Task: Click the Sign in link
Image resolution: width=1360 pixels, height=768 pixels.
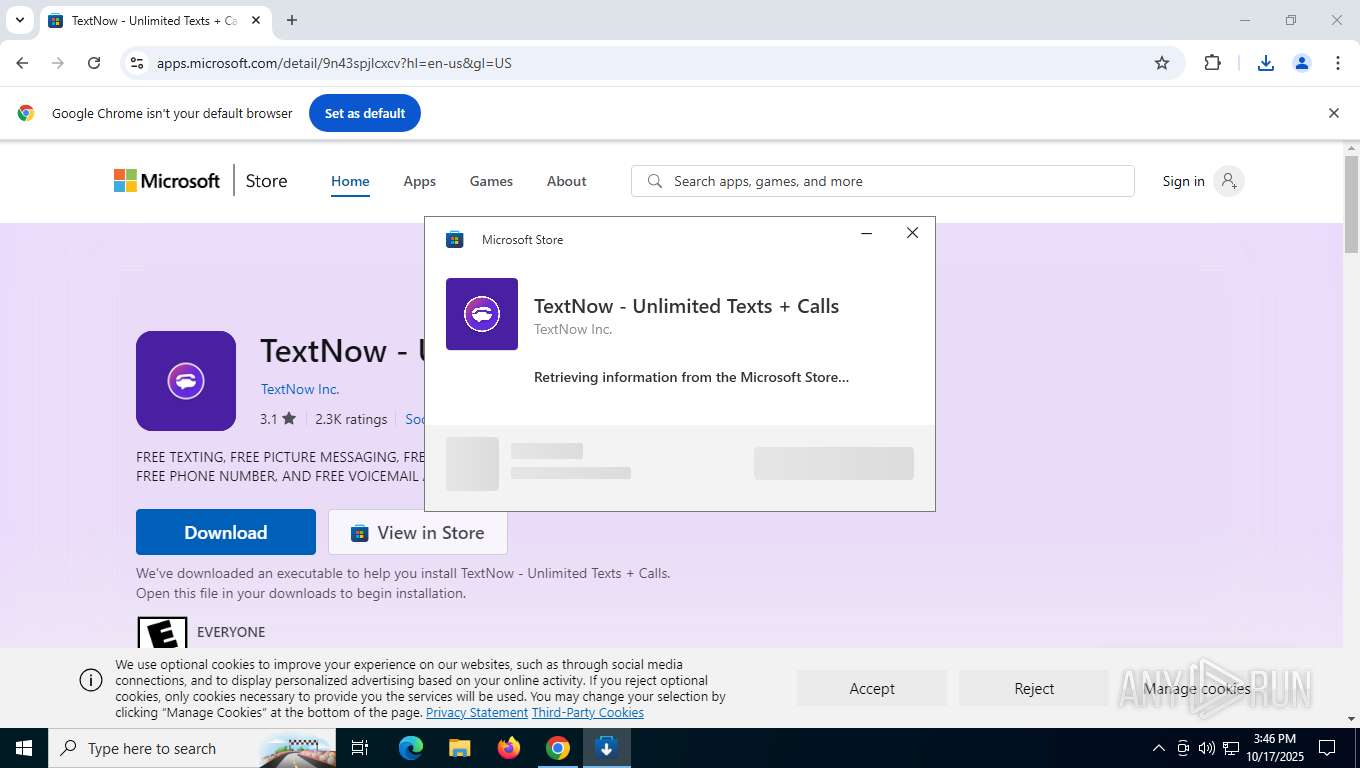Action: (1183, 181)
